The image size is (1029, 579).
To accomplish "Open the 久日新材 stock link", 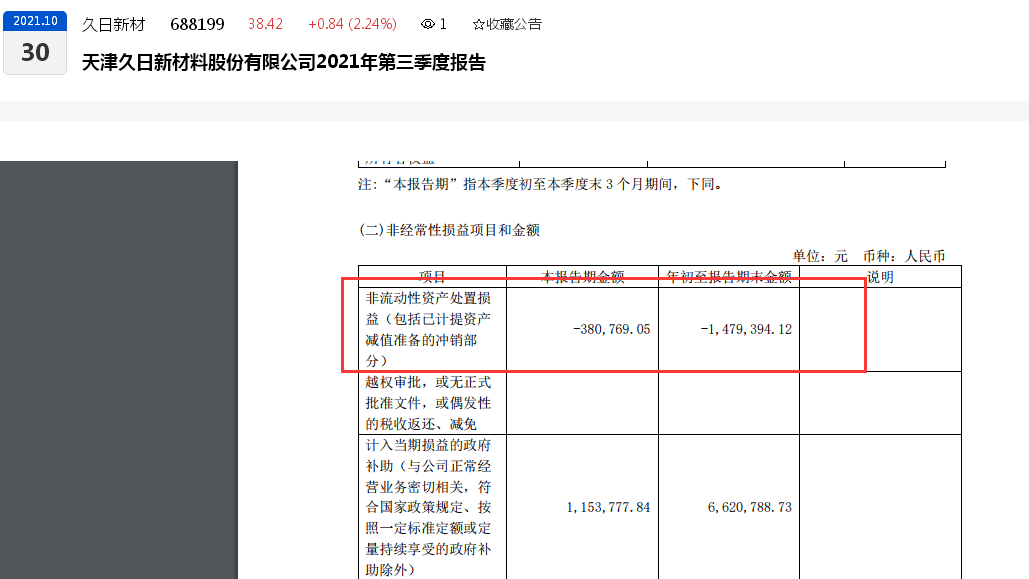I will point(113,24).
